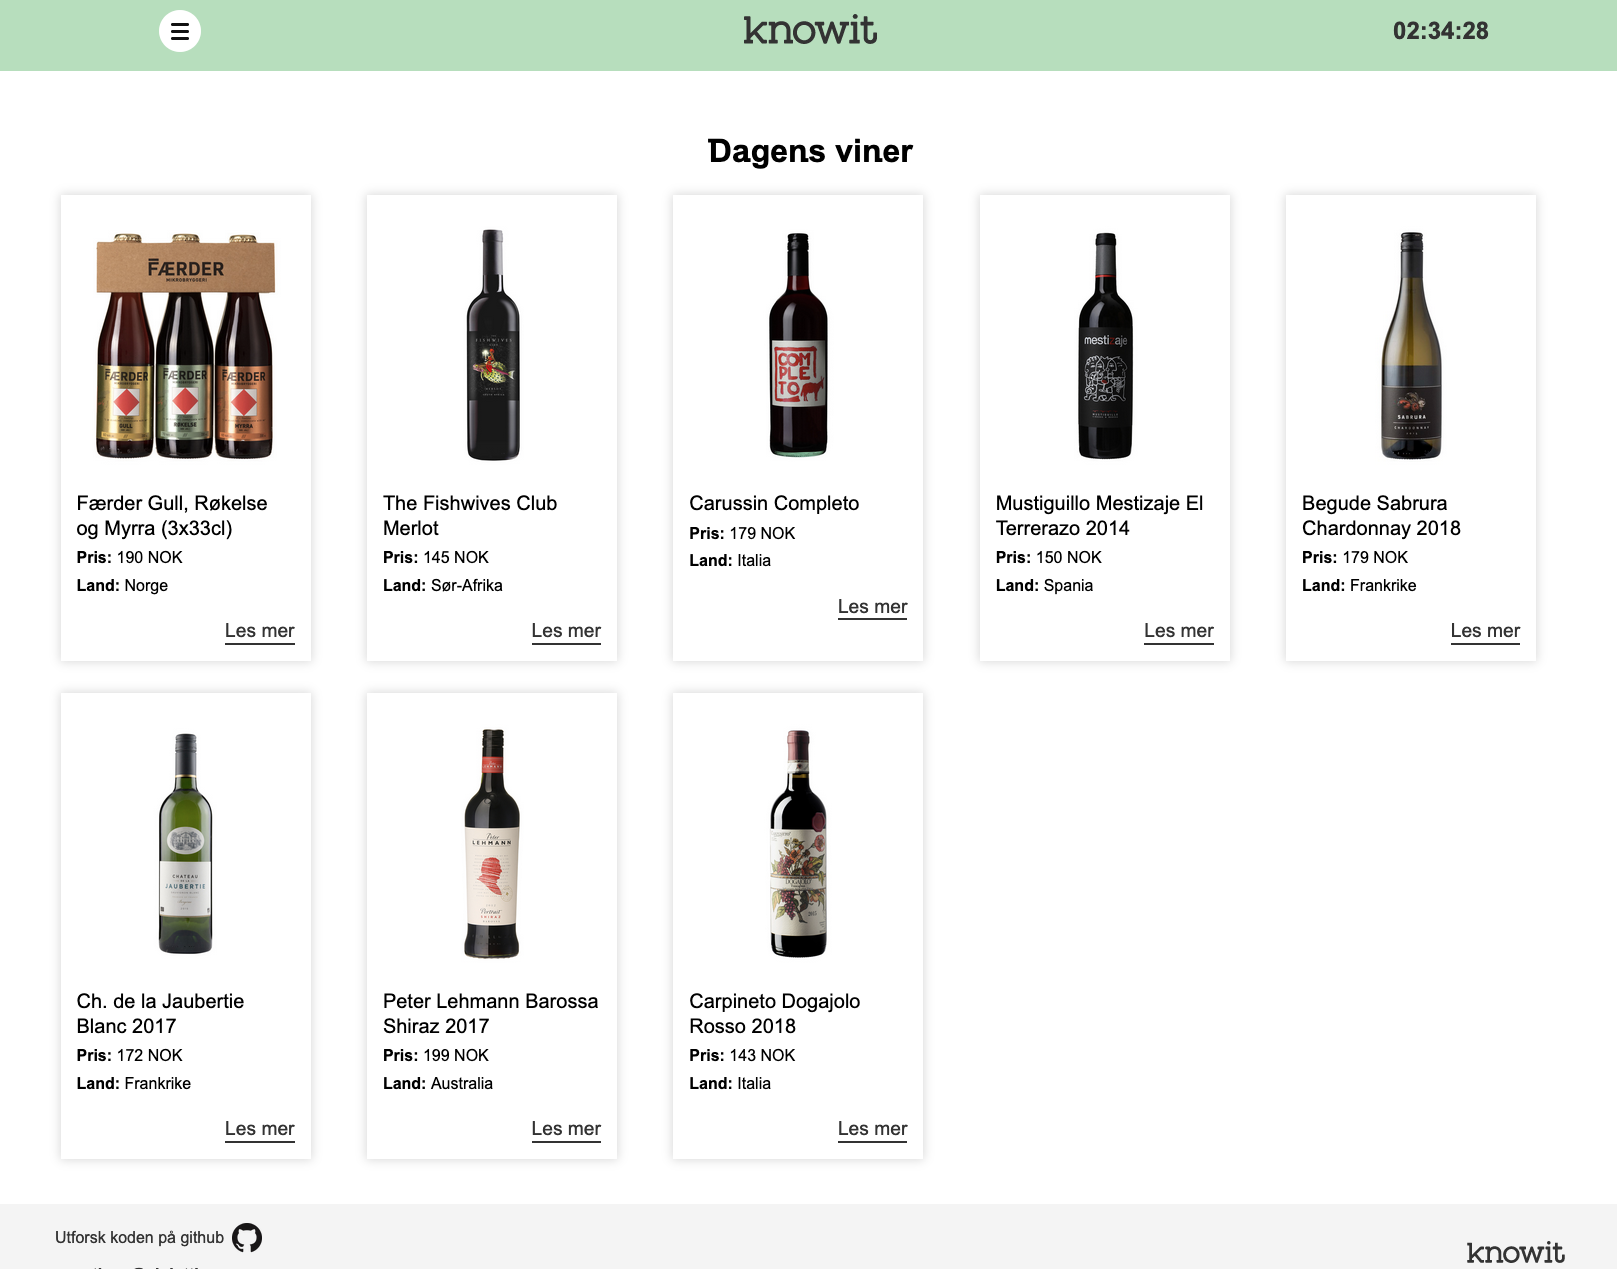The image size is (1617, 1269).
Task: Open Les mer for Peter Lehmann Shiraz
Action: 566,1129
